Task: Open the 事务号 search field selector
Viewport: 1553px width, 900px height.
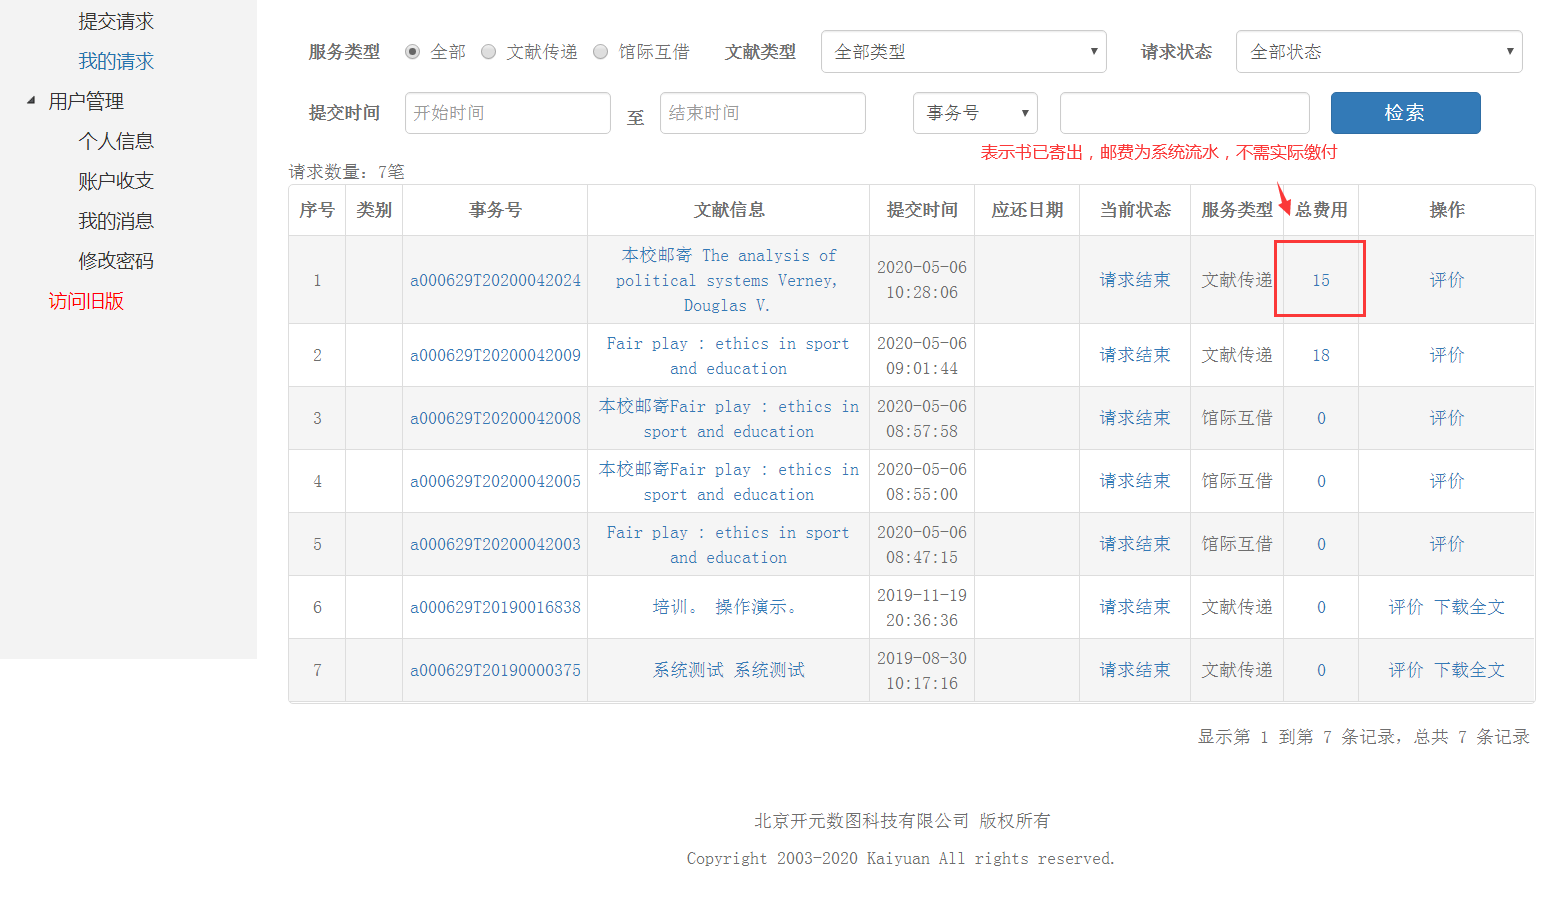Action: (x=974, y=113)
